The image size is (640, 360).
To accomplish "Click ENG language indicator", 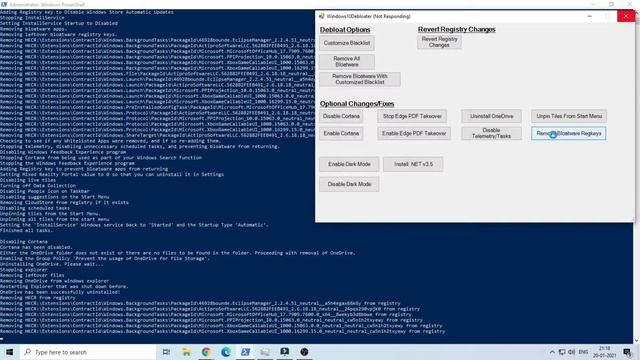I will [x=583, y=352].
